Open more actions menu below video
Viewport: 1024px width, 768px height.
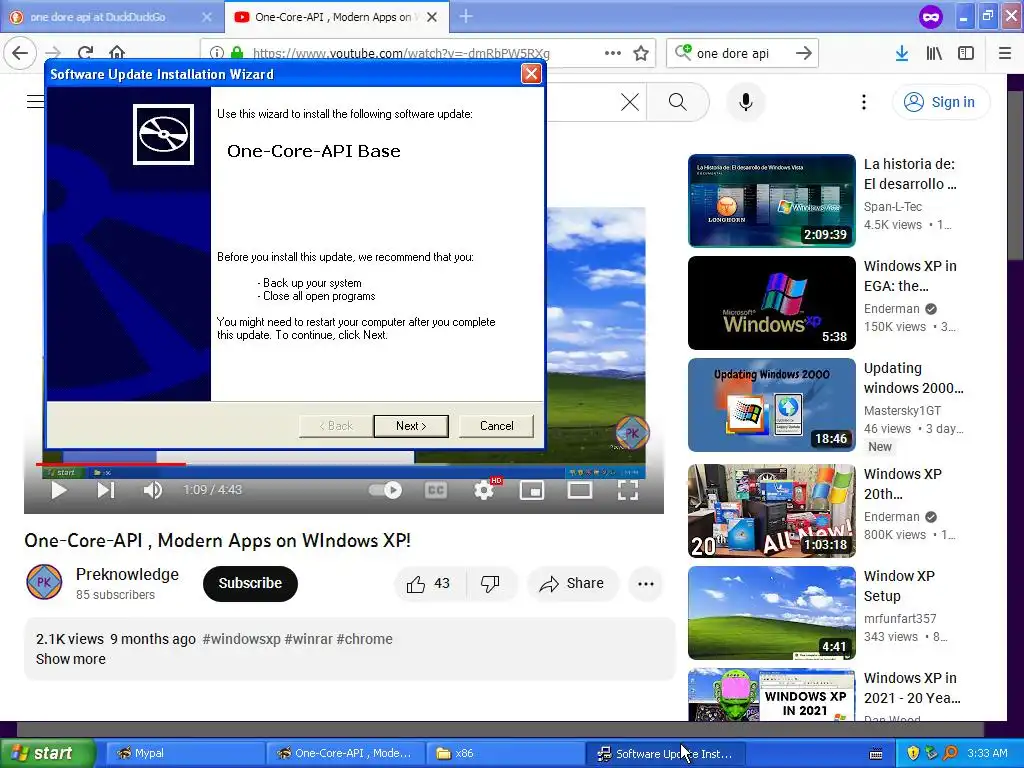tap(646, 584)
